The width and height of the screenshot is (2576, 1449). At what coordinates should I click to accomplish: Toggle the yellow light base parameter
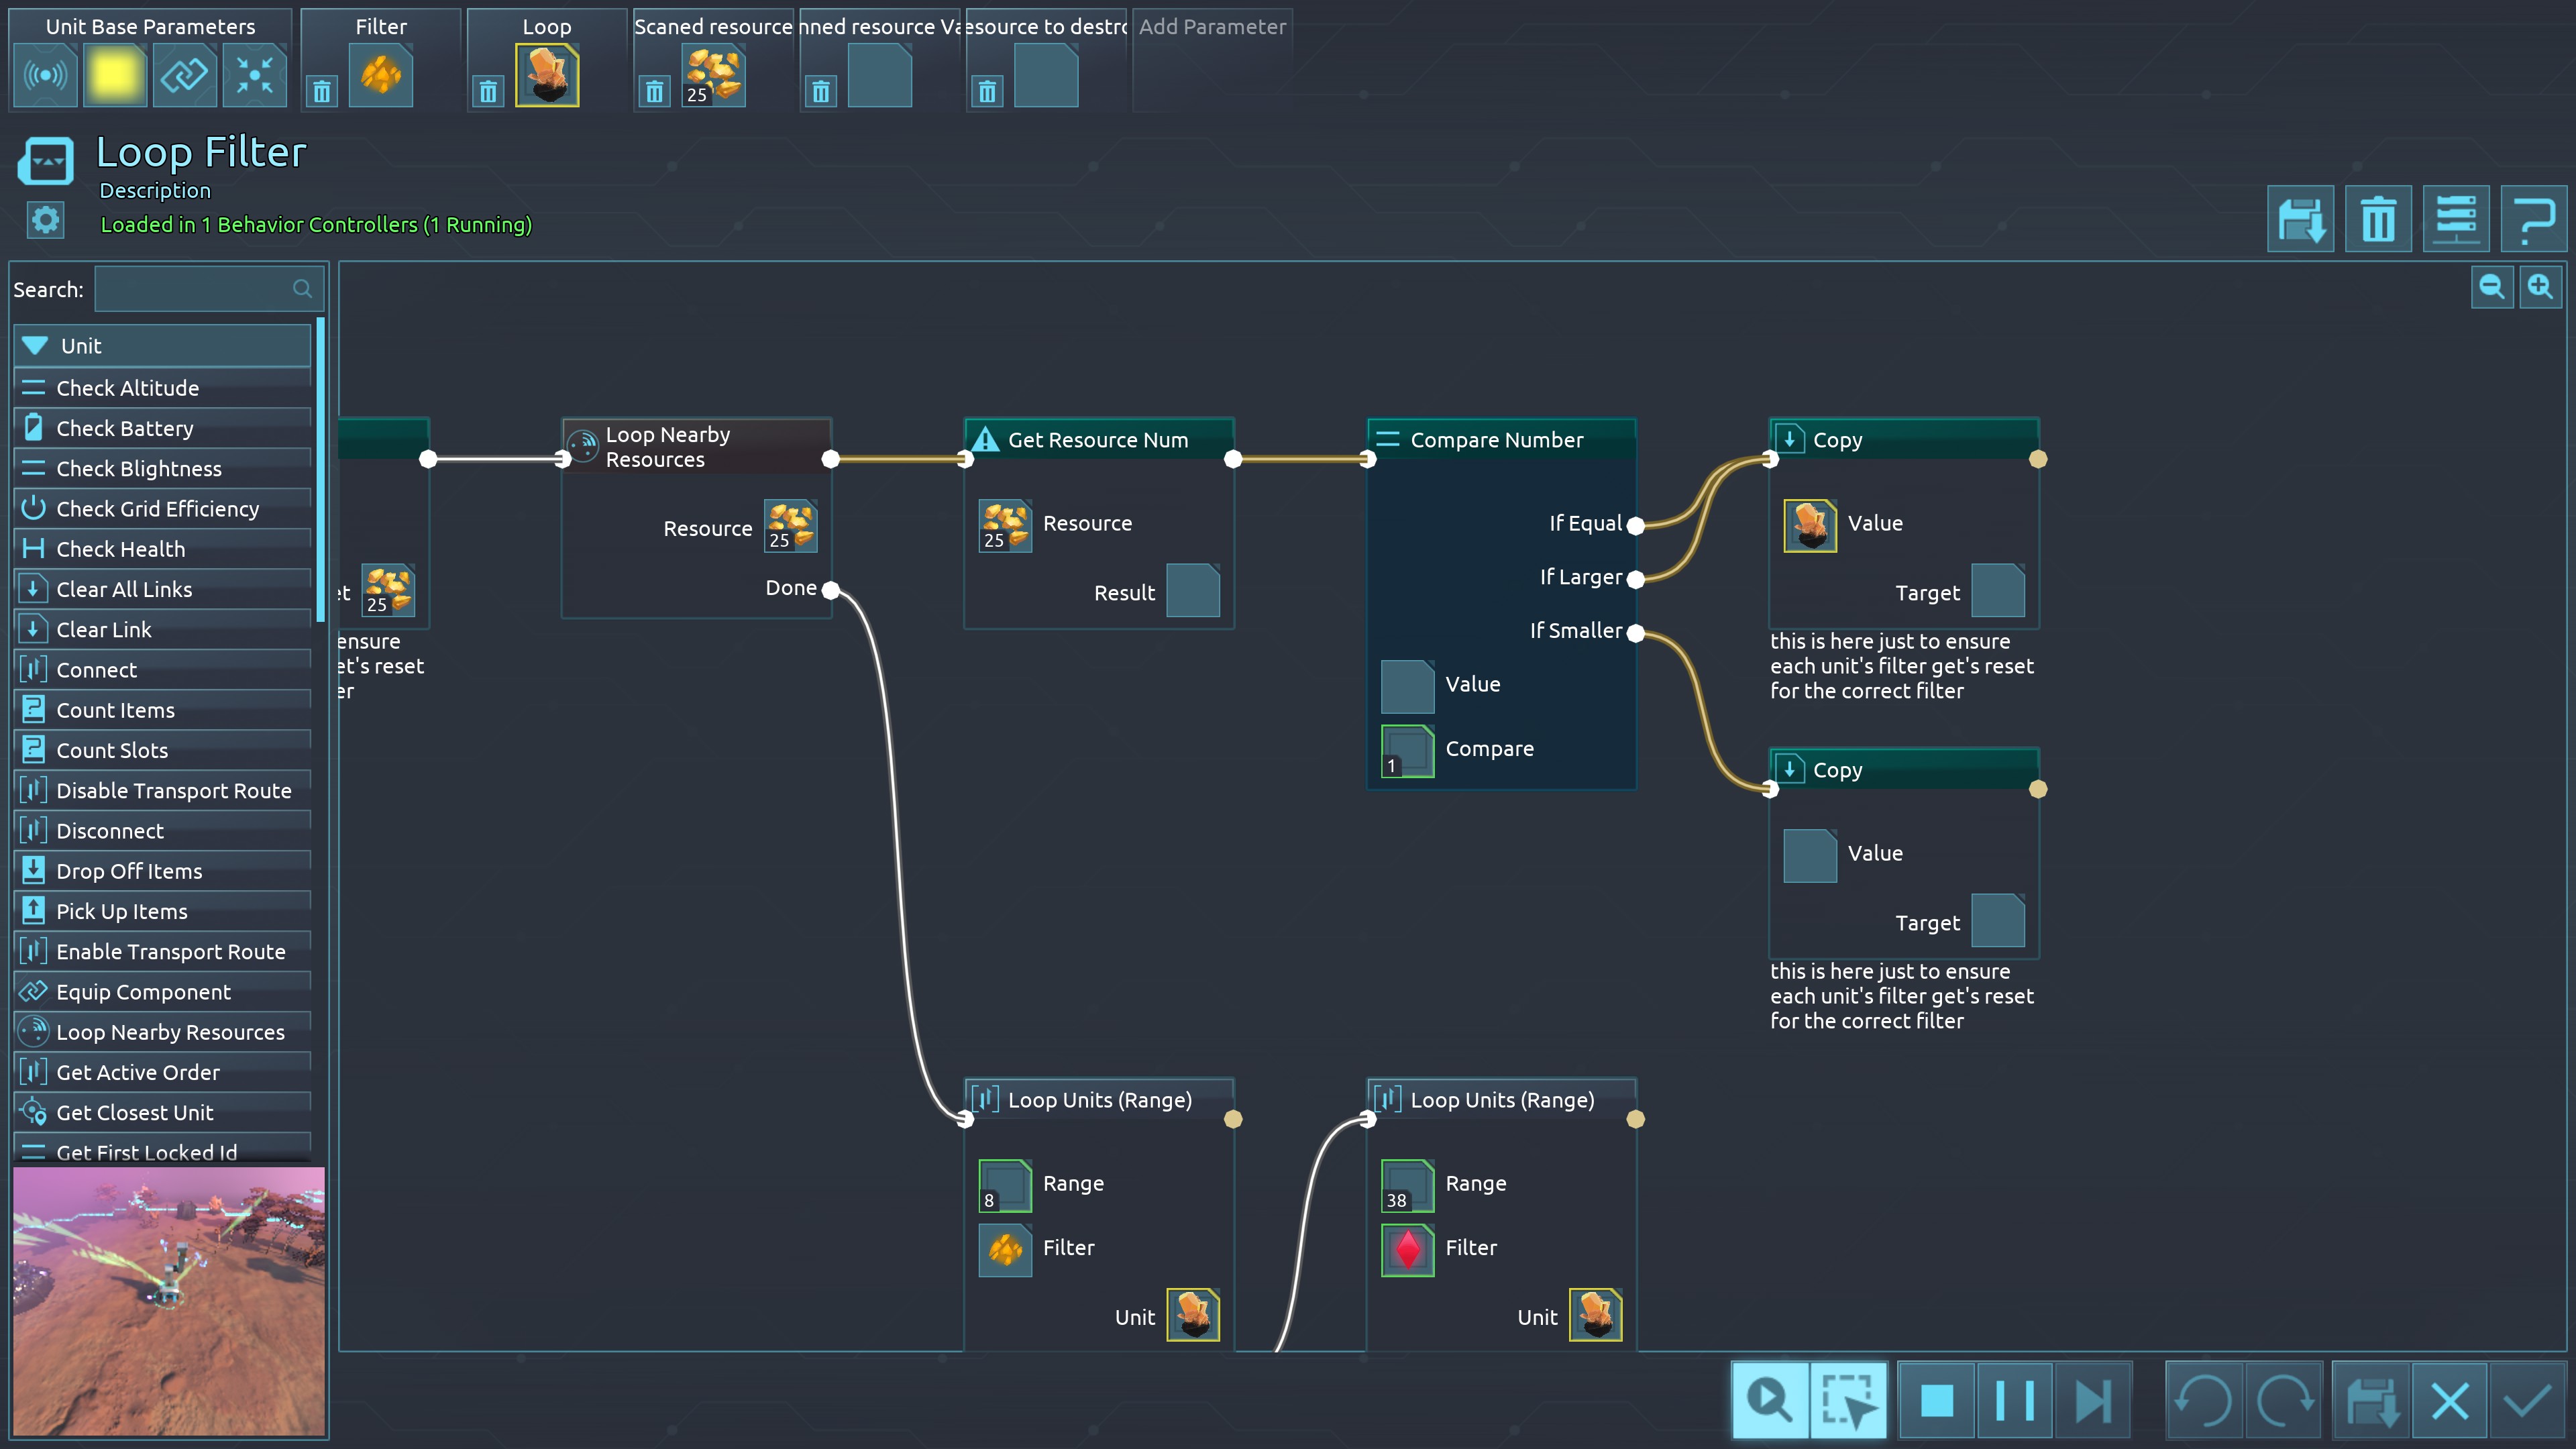click(x=115, y=76)
